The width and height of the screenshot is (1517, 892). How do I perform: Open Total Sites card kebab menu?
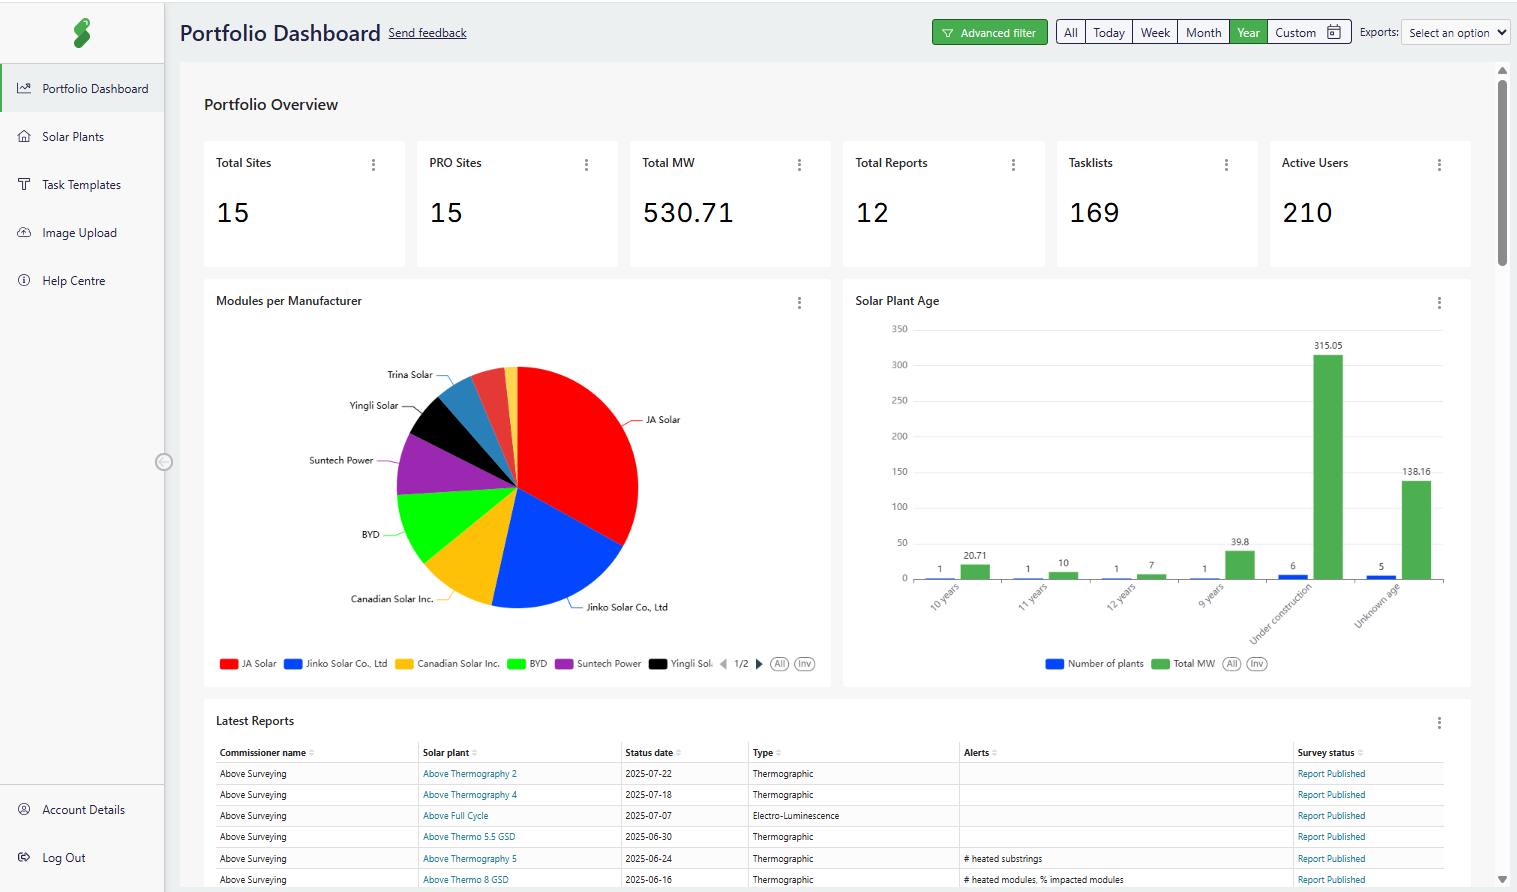point(373,165)
